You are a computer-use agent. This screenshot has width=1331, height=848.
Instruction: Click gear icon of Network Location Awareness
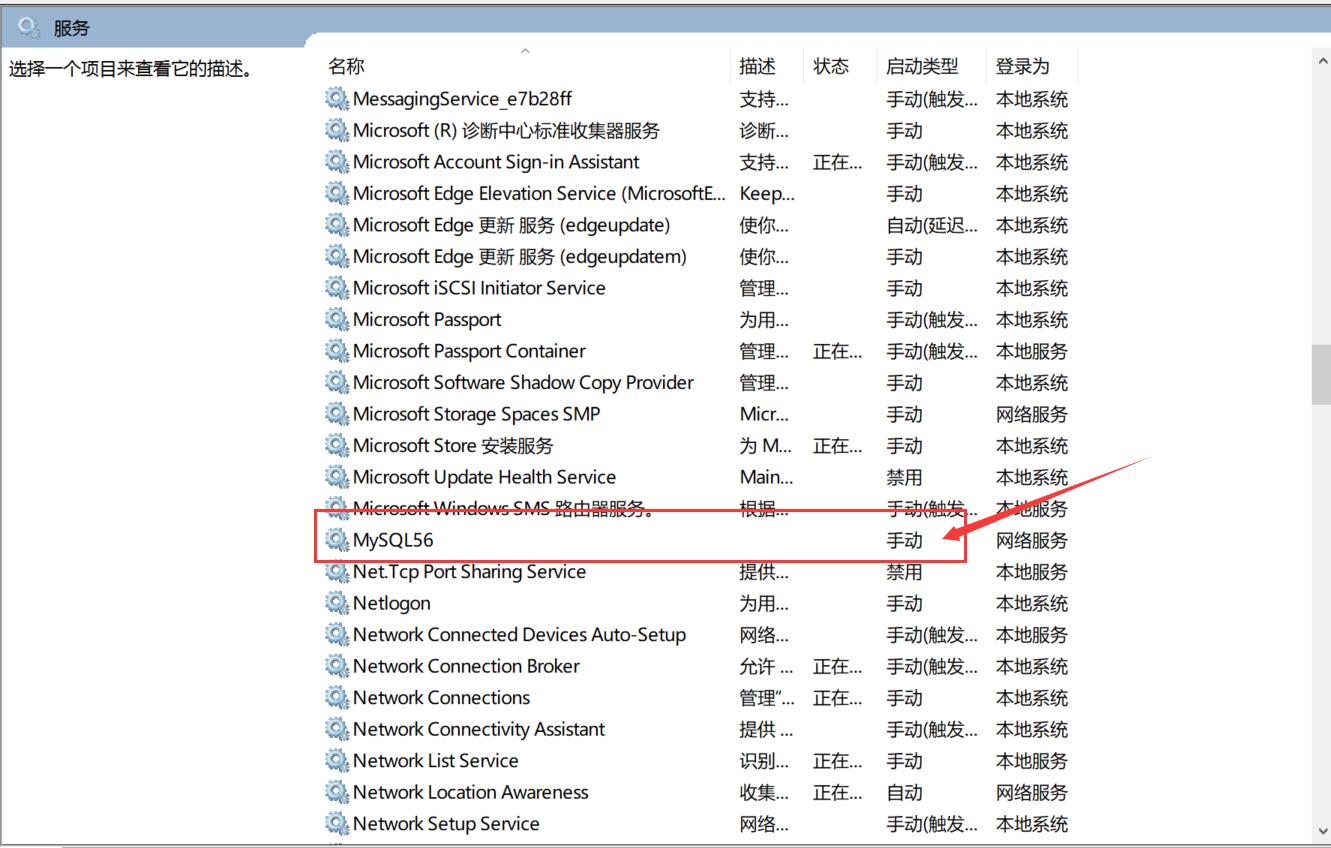(x=337, y=792)
